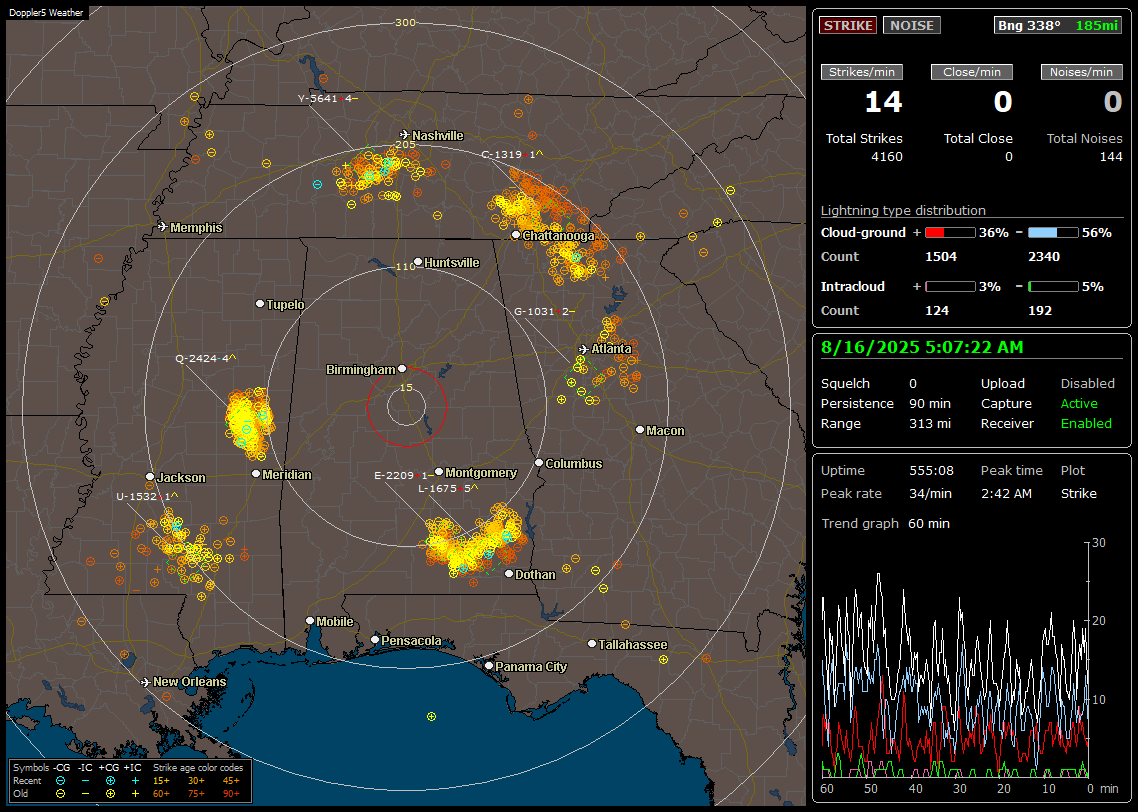This screenshot has width=1138, height=812.
Task: Click storm cell label U-1532
Action: (147, 496)
